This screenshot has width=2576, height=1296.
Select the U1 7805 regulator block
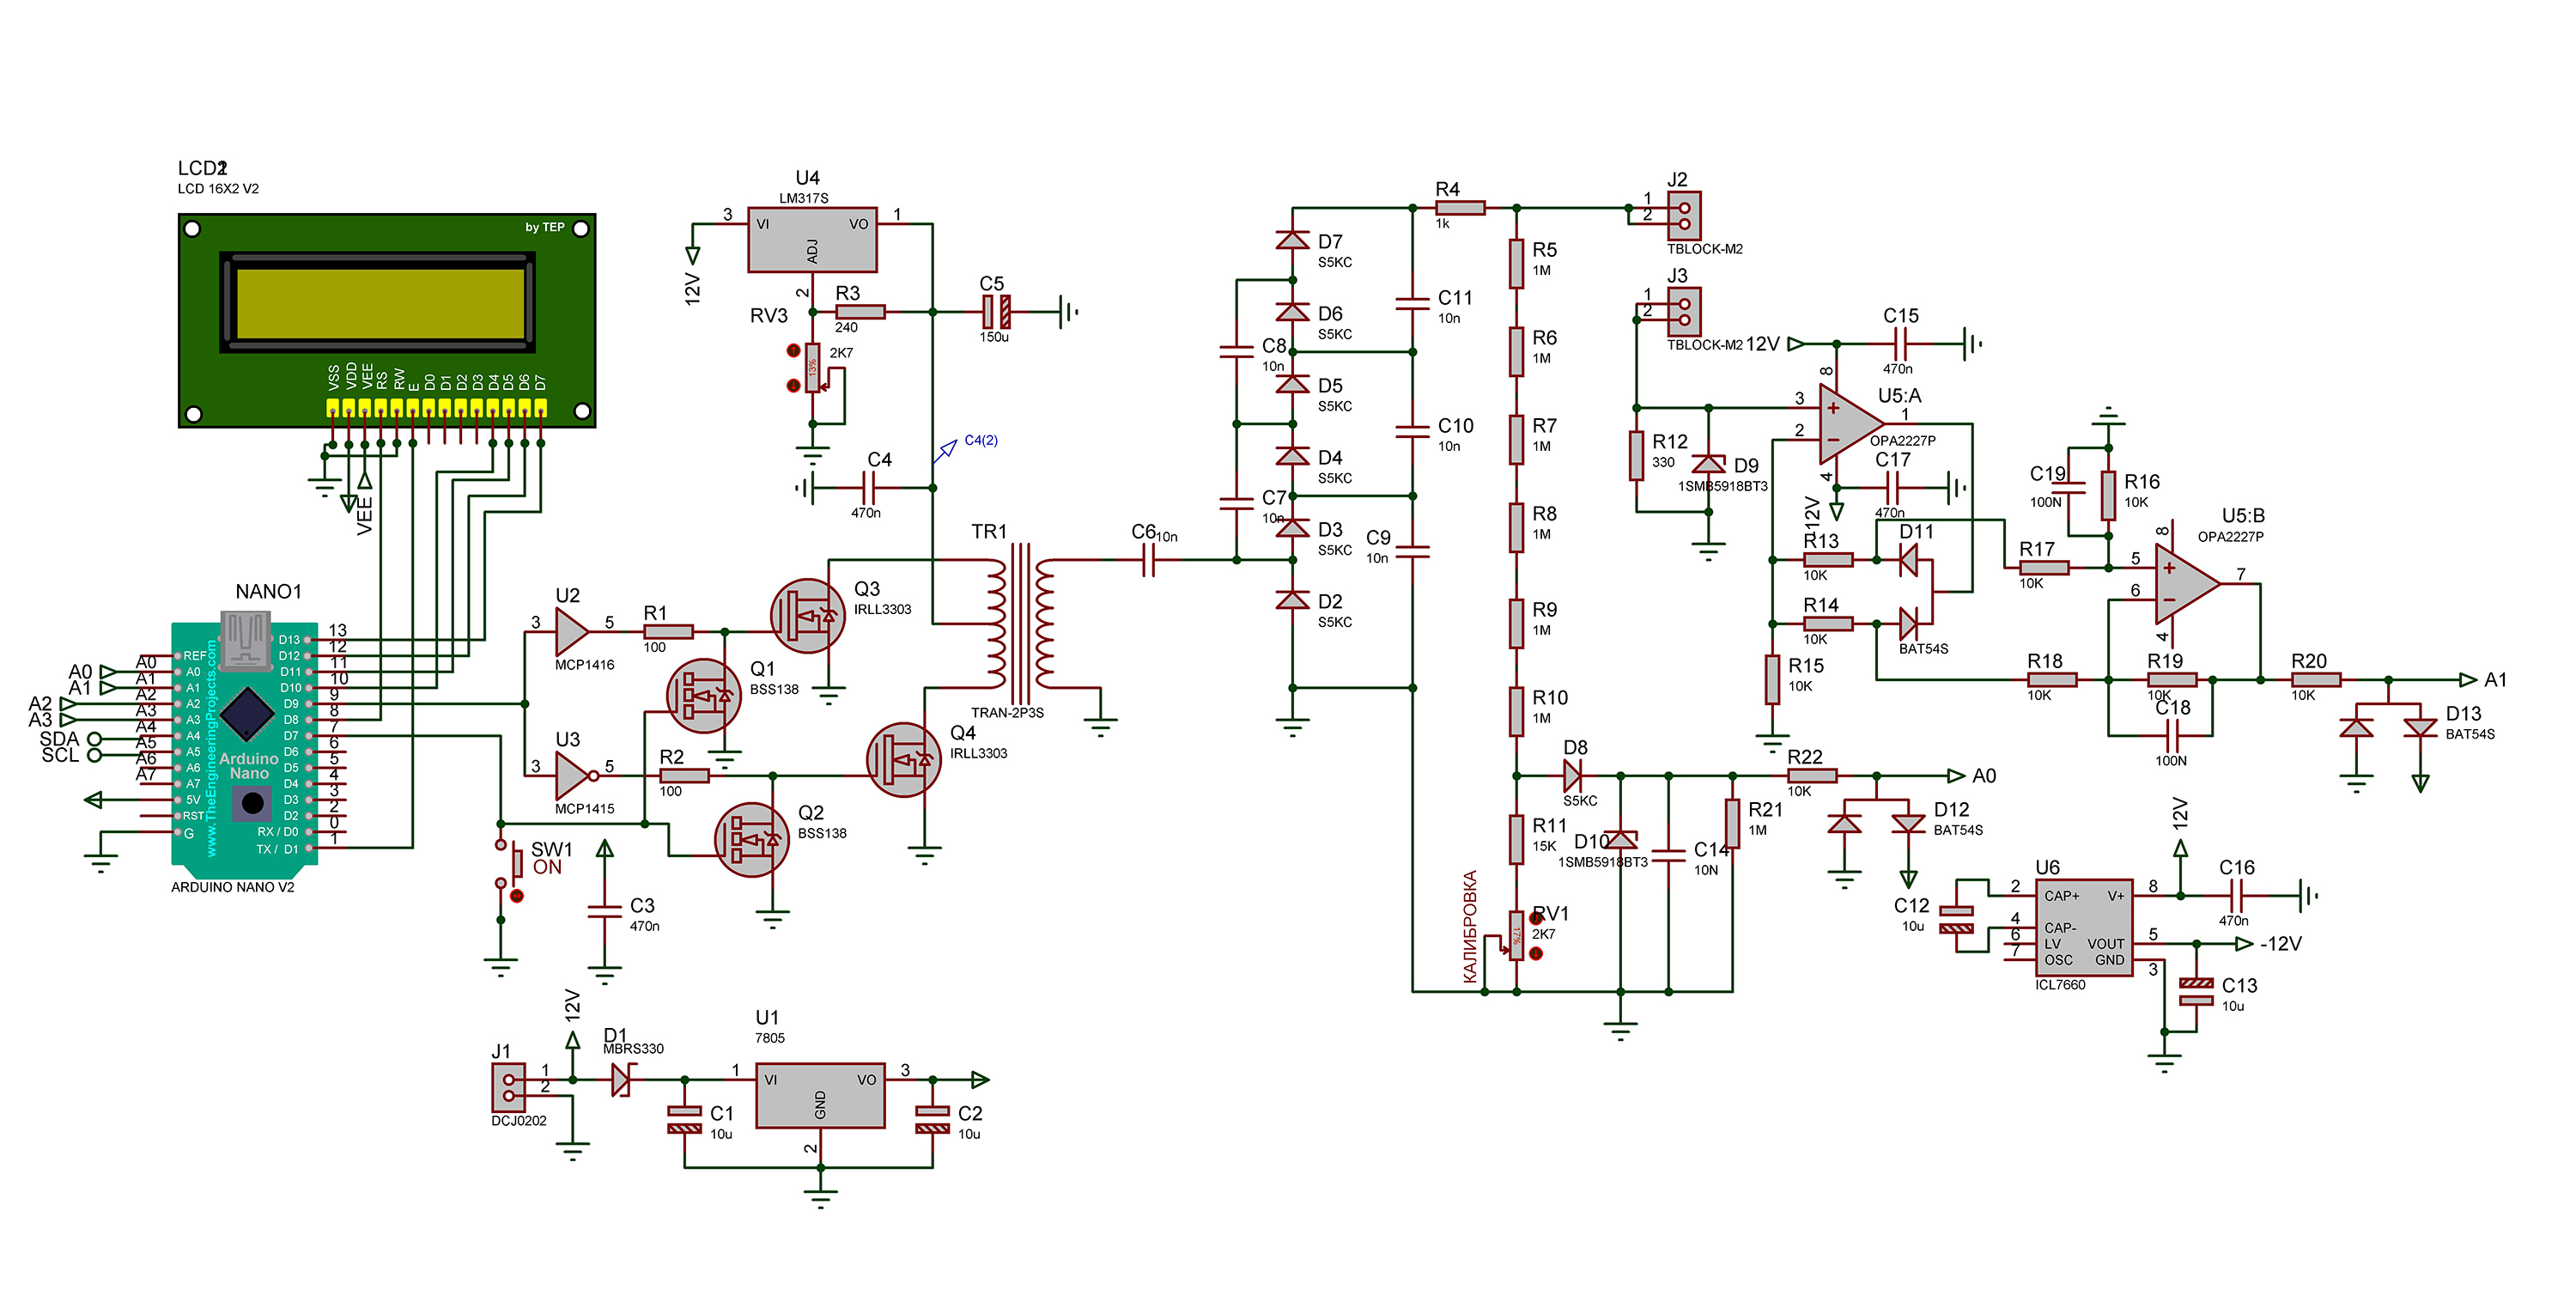(820, 1095)
